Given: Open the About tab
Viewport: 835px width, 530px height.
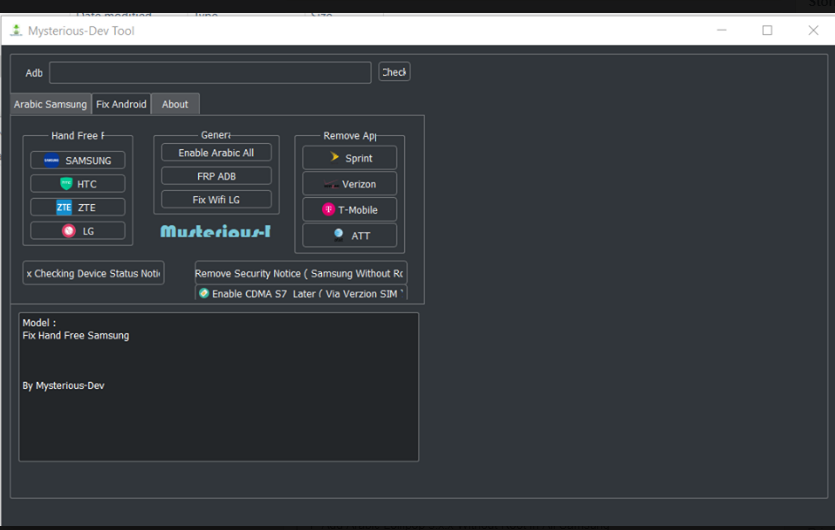Looking at the screenshot, I should pyautogui.click(x=175, y=104).
